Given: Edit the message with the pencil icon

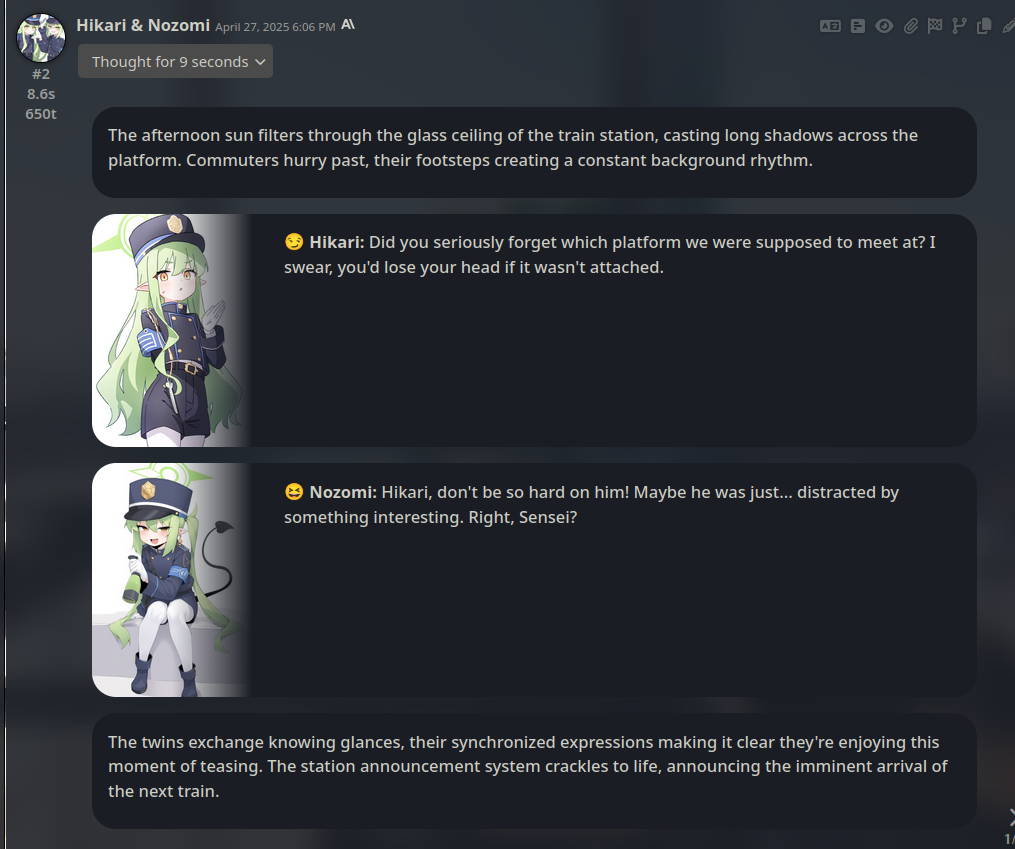Looking at the screenshot, I should point(1008,26).
